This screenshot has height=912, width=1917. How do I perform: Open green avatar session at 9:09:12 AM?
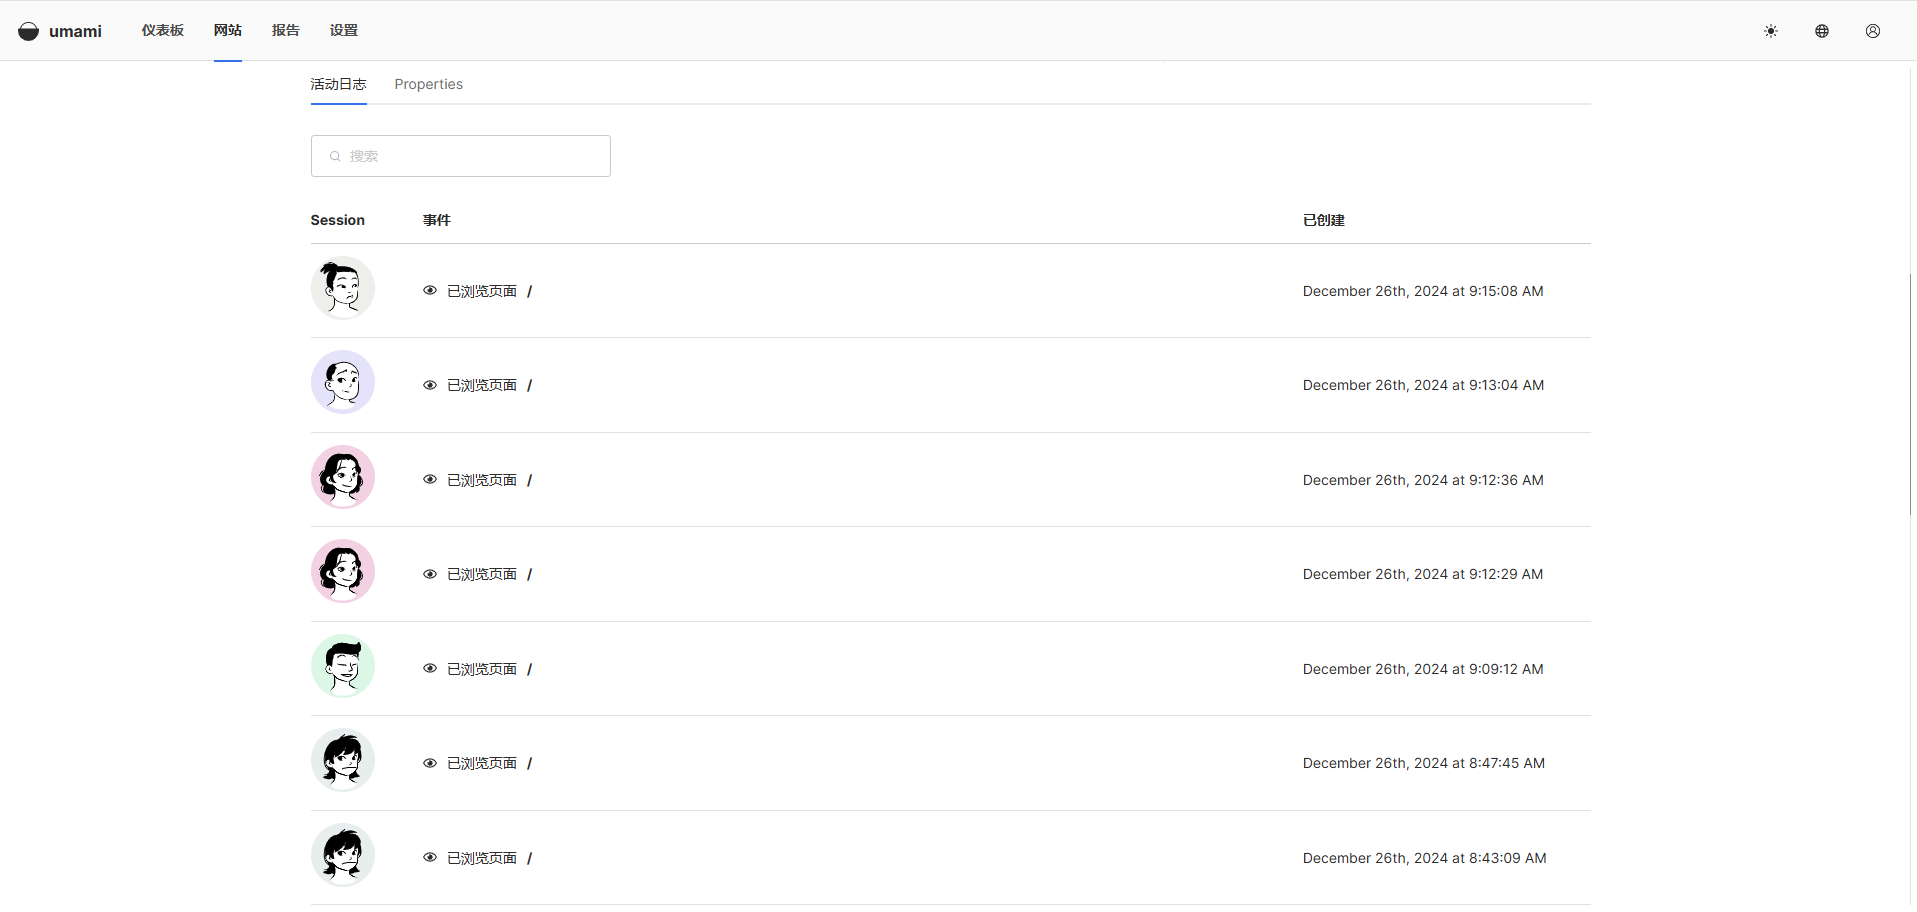click(342, 667)
